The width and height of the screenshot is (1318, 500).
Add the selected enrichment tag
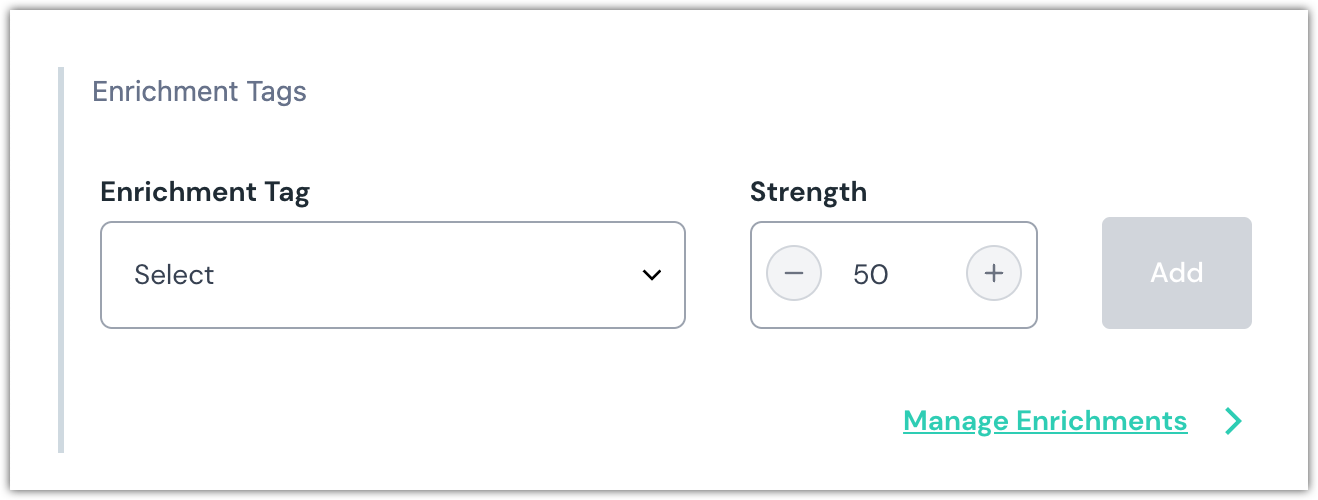[x=1176, y=273]
